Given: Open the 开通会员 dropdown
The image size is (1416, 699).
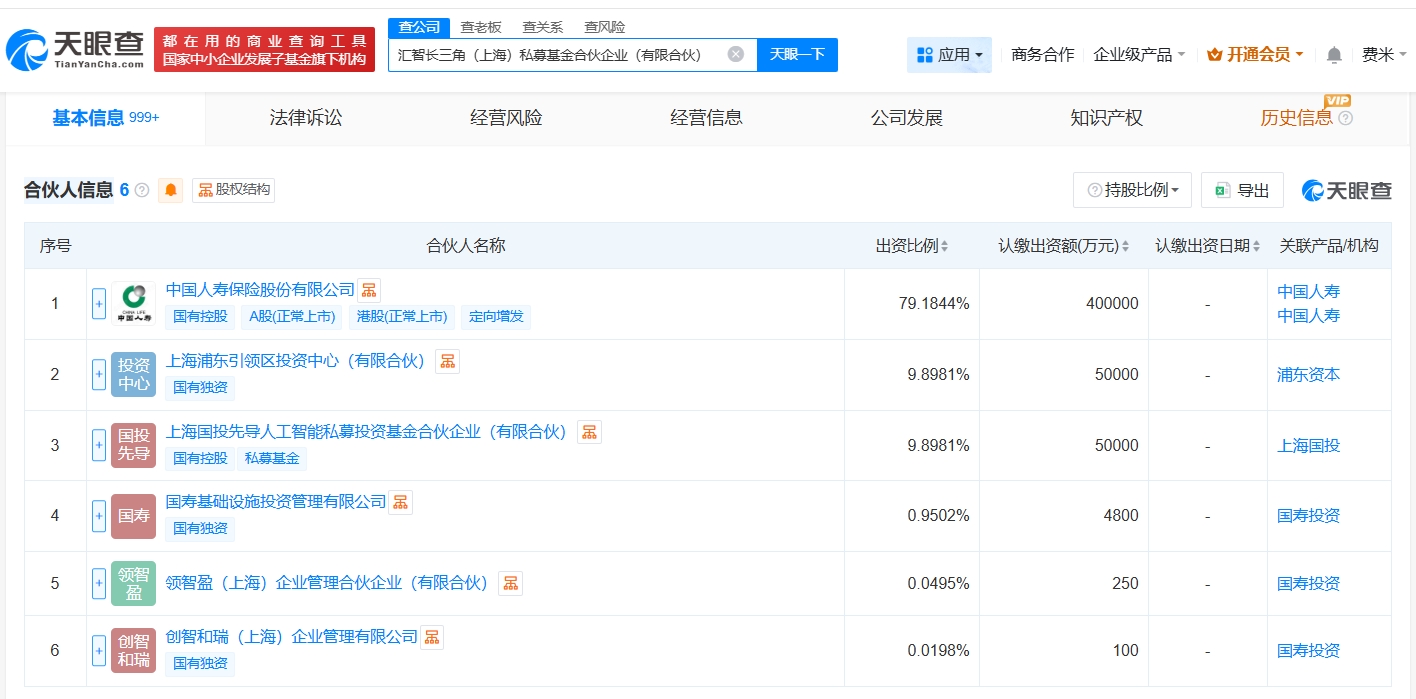Looking at the screenshot, I should [1255, 55].
